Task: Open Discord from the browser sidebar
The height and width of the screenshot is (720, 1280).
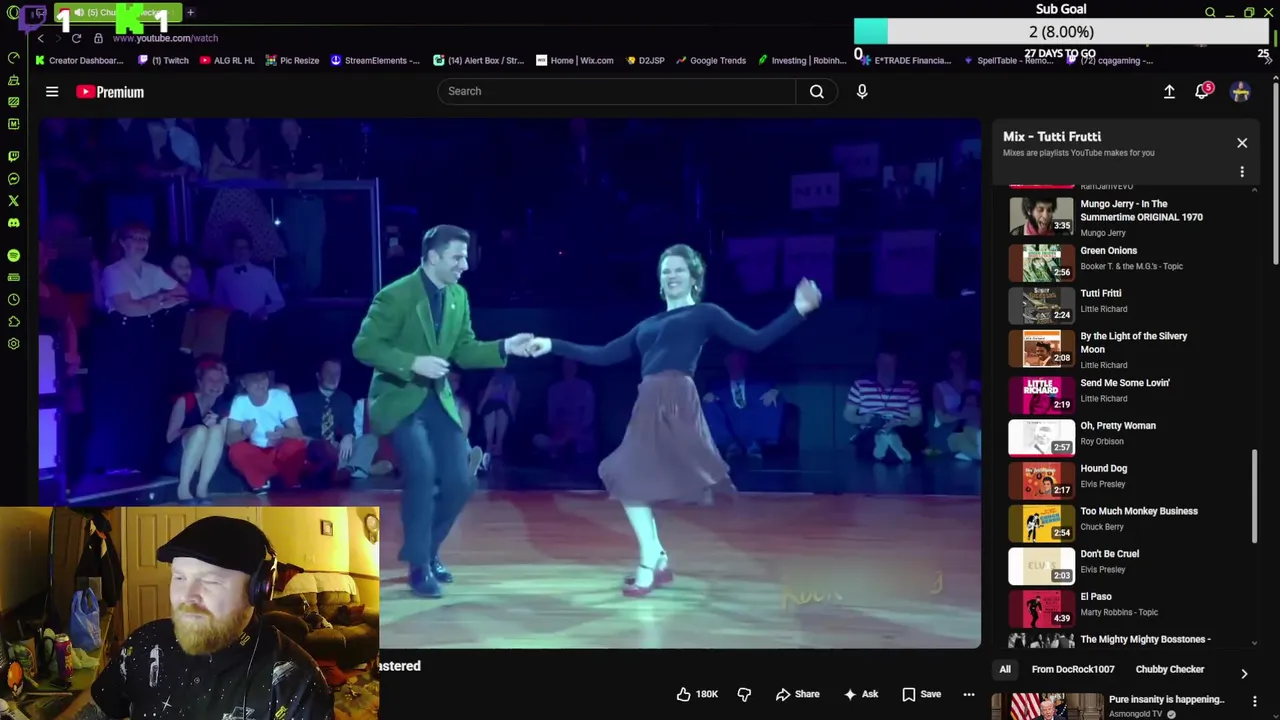Action: point(13,223)
